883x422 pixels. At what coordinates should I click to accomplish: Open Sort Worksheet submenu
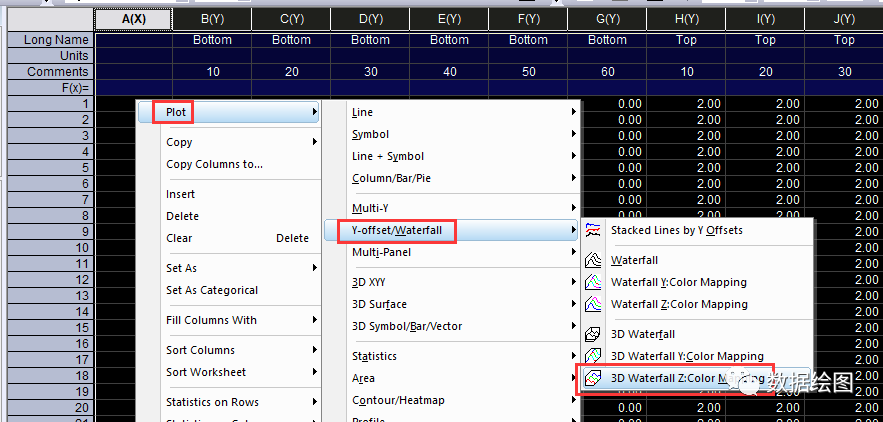coord(229,372)
